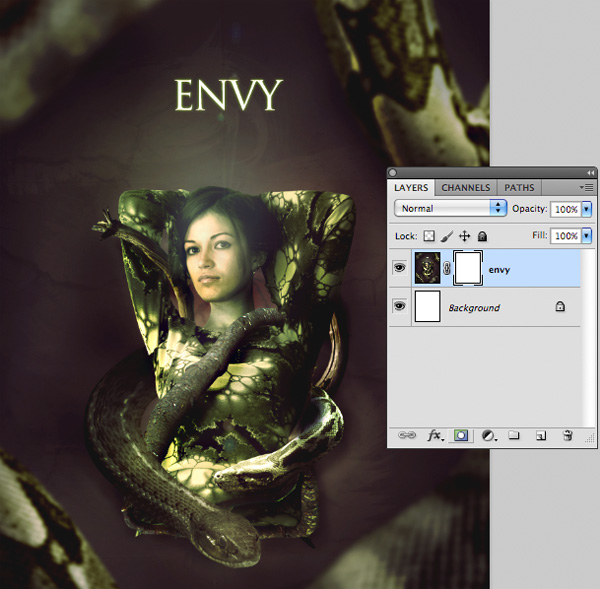Click the link layers icon
The image size is (600, 589).
point(407,436)
